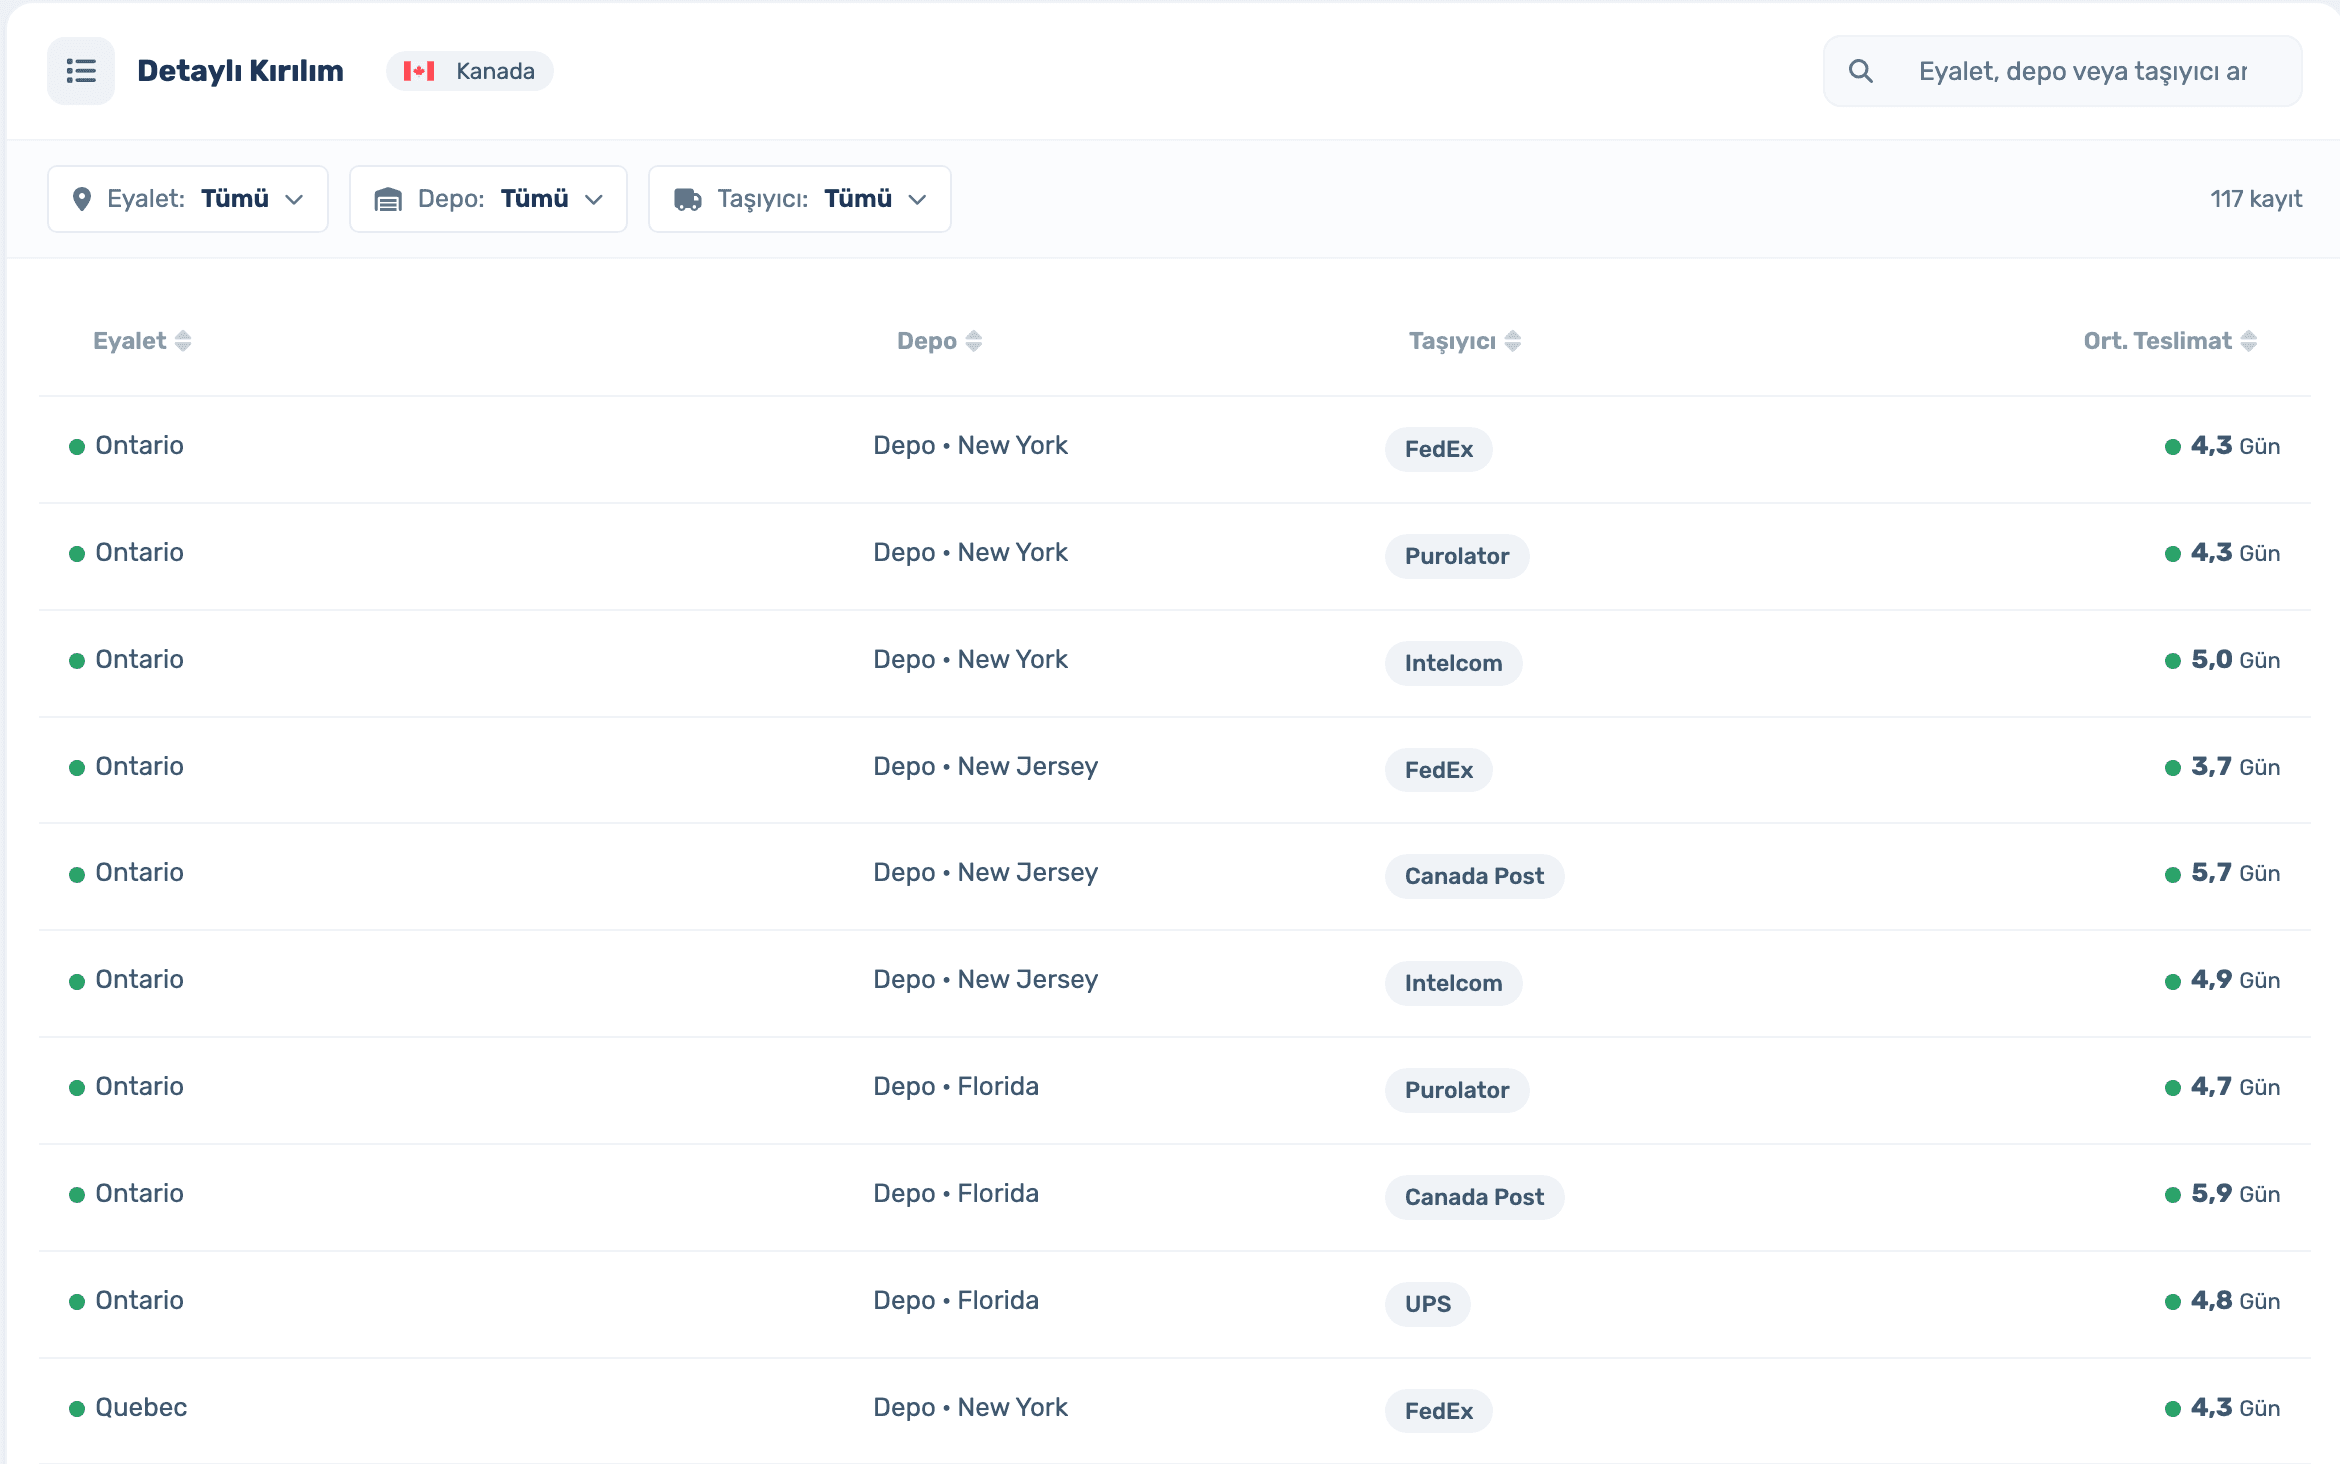2340x1464 pixels.
Task: Focus the Eyalet, depo veya taşıyıcı search field
Action: (x=2062, y=71)
